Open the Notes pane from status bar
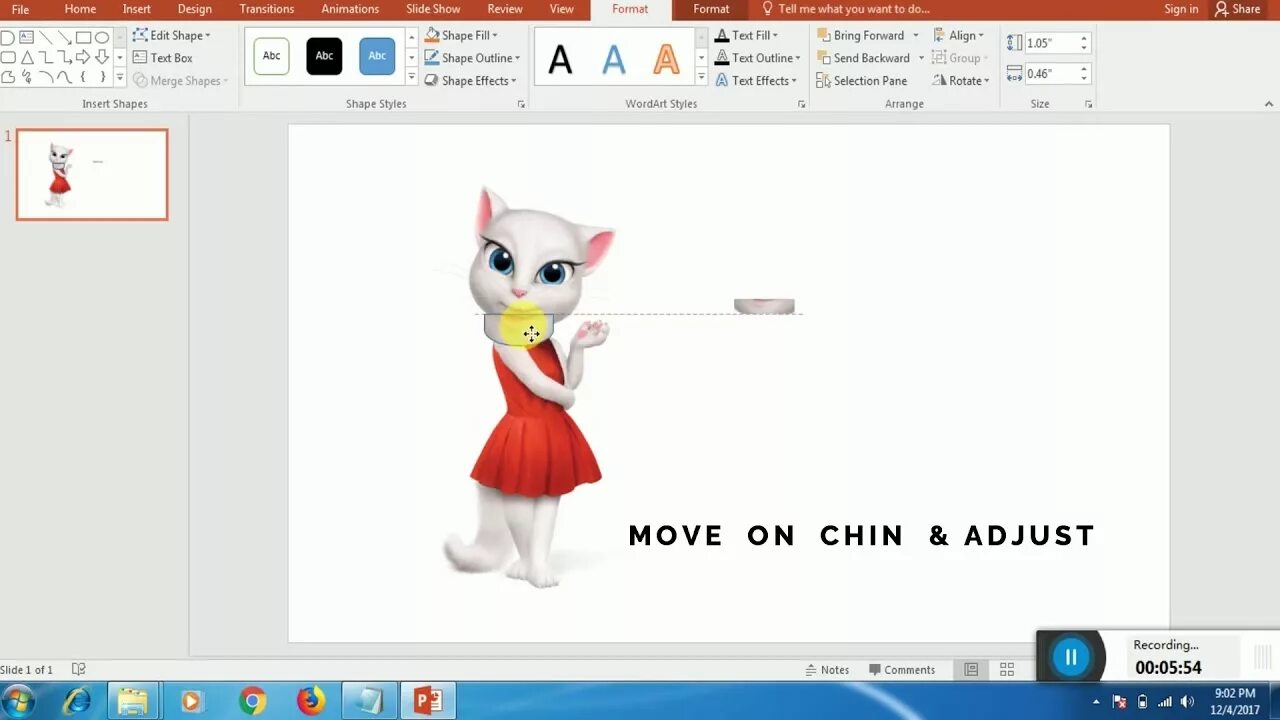The width and height of the screenshot is (1280, 720). tap(827, 670)
